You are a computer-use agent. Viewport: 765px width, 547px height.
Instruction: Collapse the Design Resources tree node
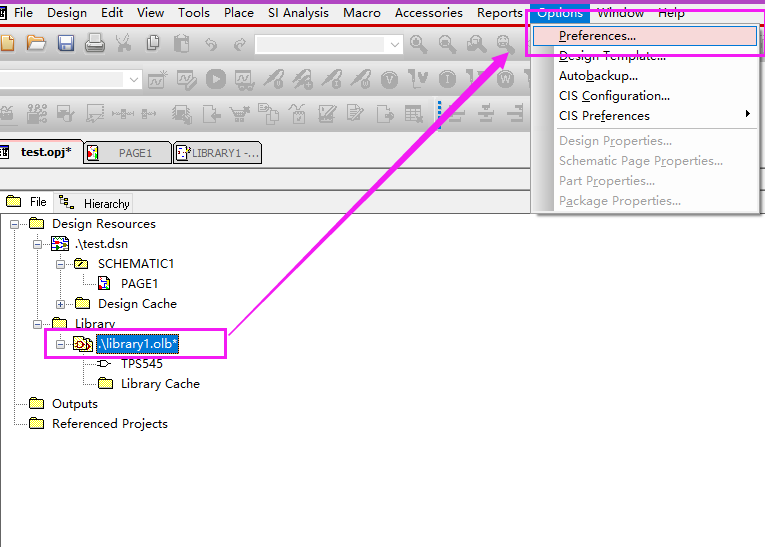(15, 224)
